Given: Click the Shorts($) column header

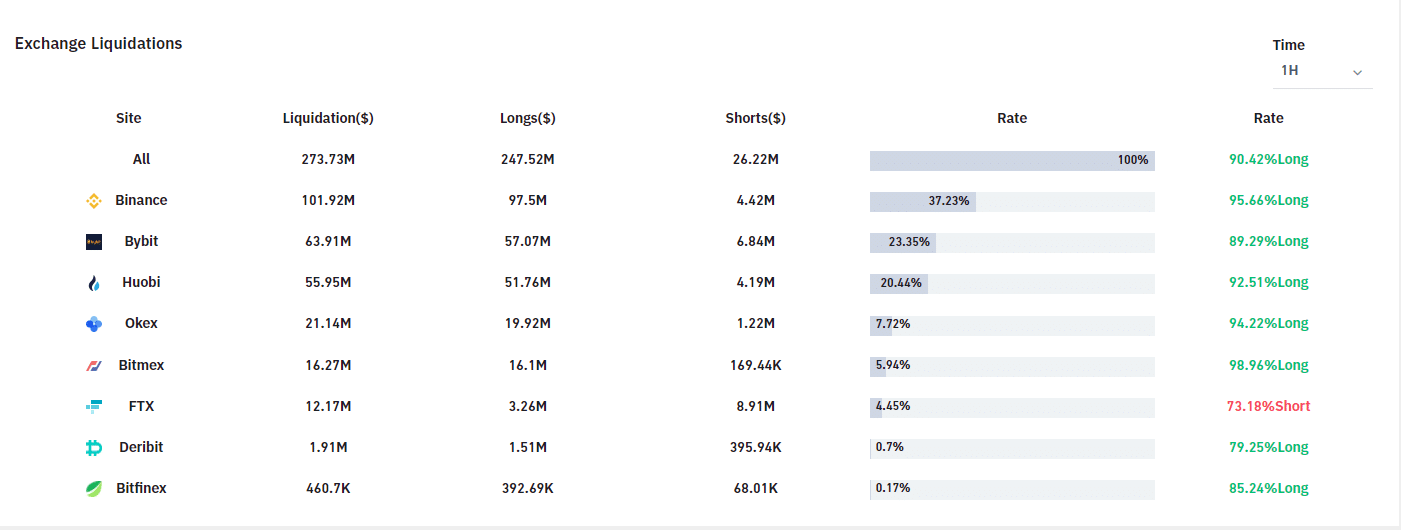Looking at the screenshot, I should 755,118.
